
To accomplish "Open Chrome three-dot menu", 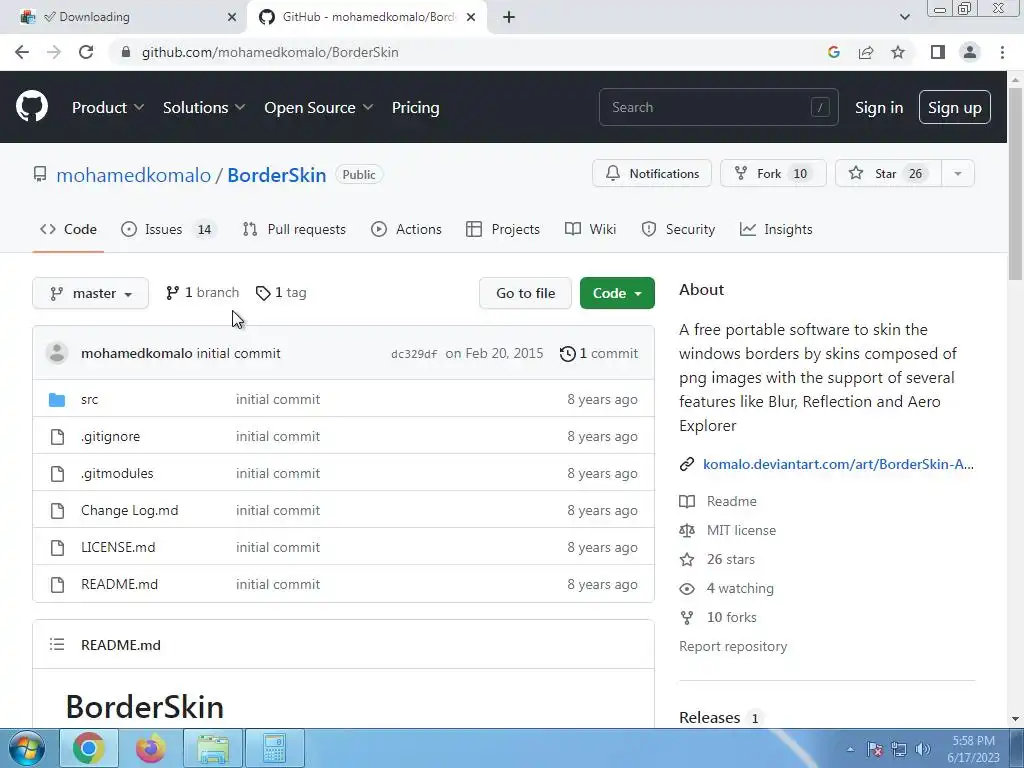I will coord(1002,52).
